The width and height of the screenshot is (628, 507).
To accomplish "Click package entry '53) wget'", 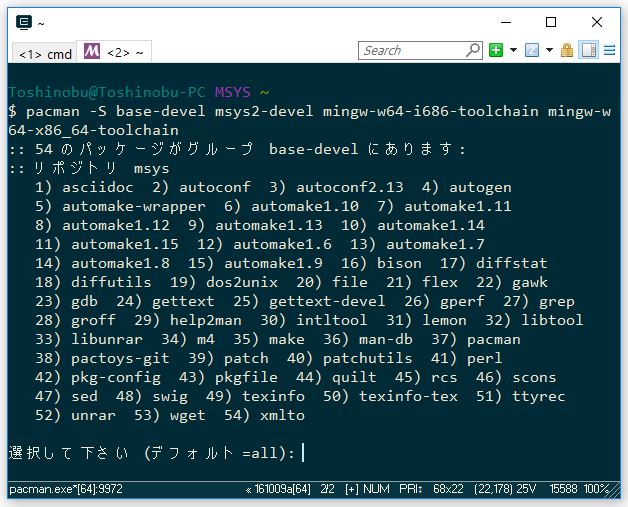I will pos(169,415).
